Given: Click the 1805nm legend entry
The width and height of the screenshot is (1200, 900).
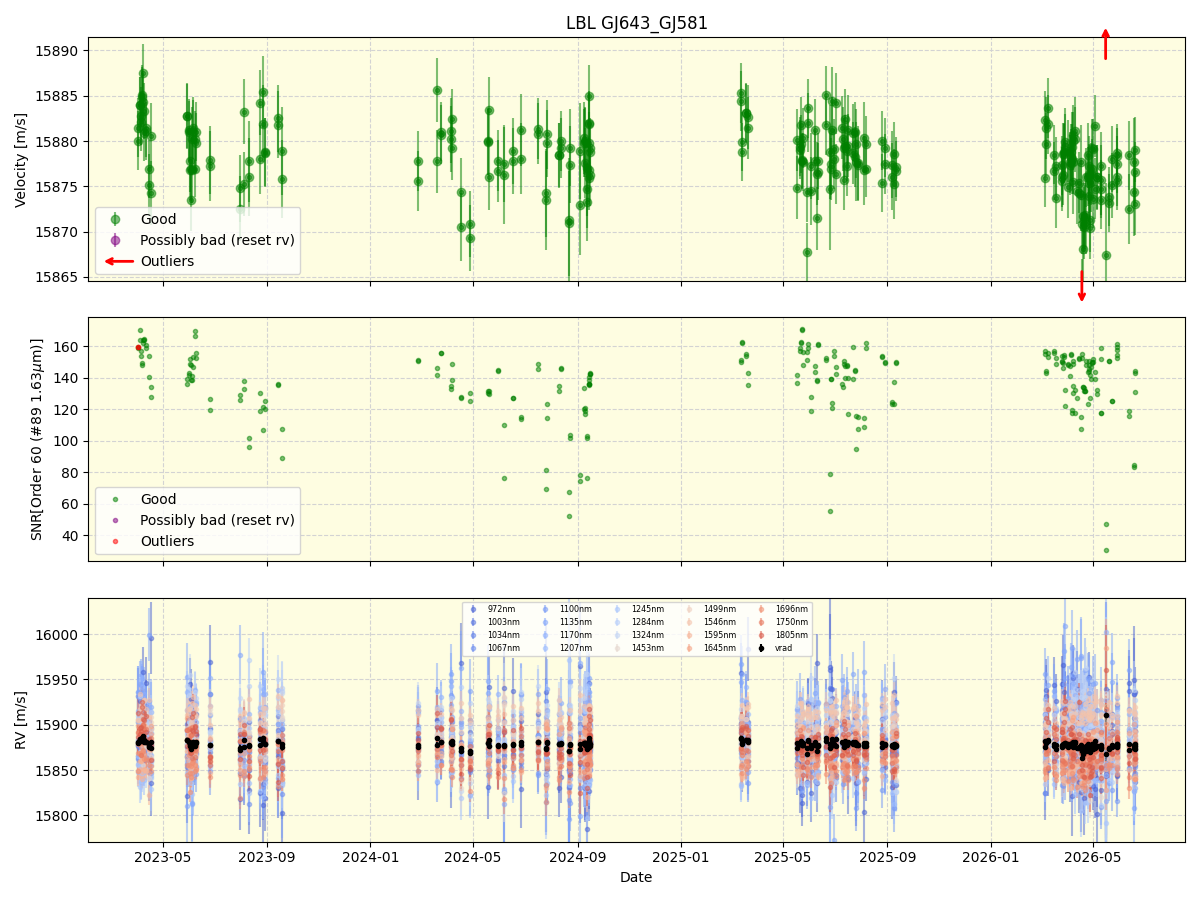Looking at the screenshot, I should pyautogui.click(x=783, y=635).
